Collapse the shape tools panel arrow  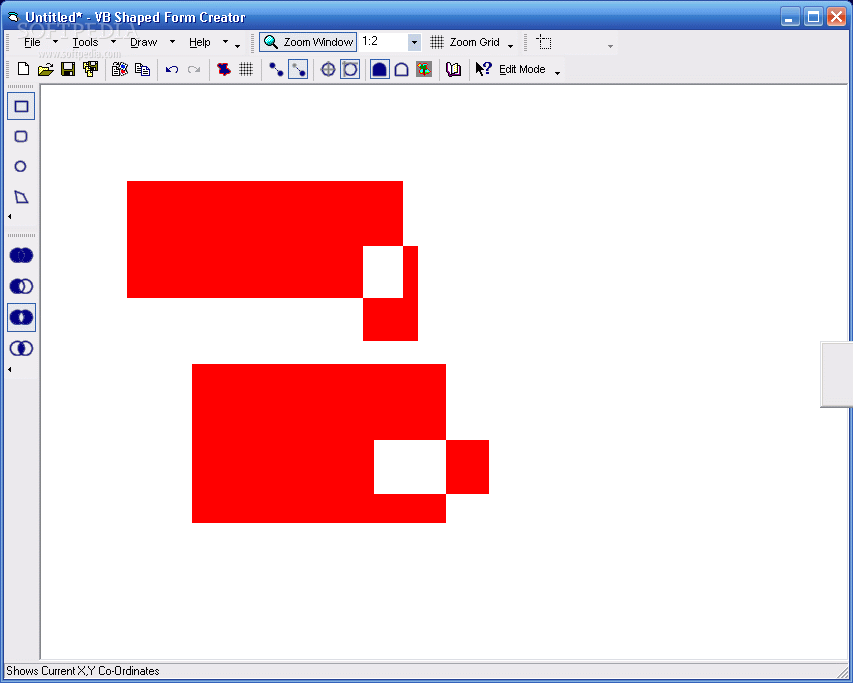pos(10,216)
